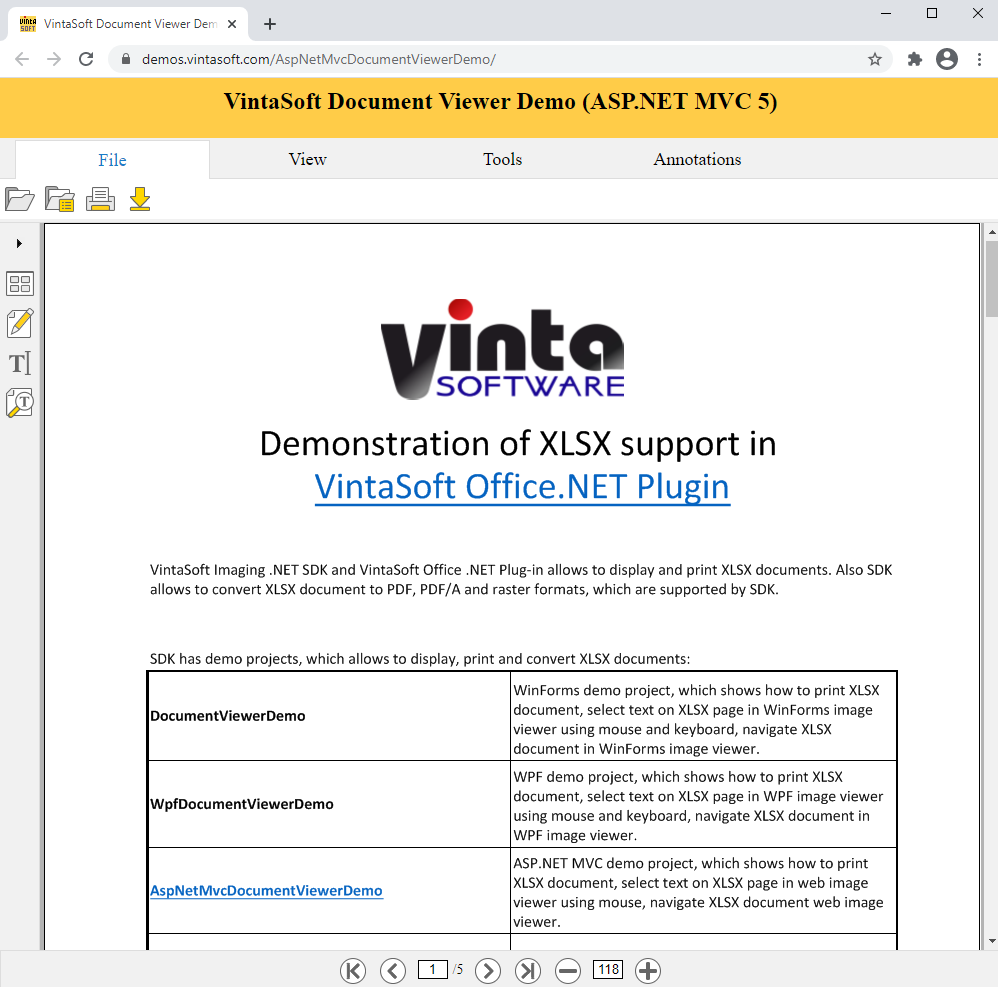
Task: Open the page thumbnails panel
Action: (20, 284)
